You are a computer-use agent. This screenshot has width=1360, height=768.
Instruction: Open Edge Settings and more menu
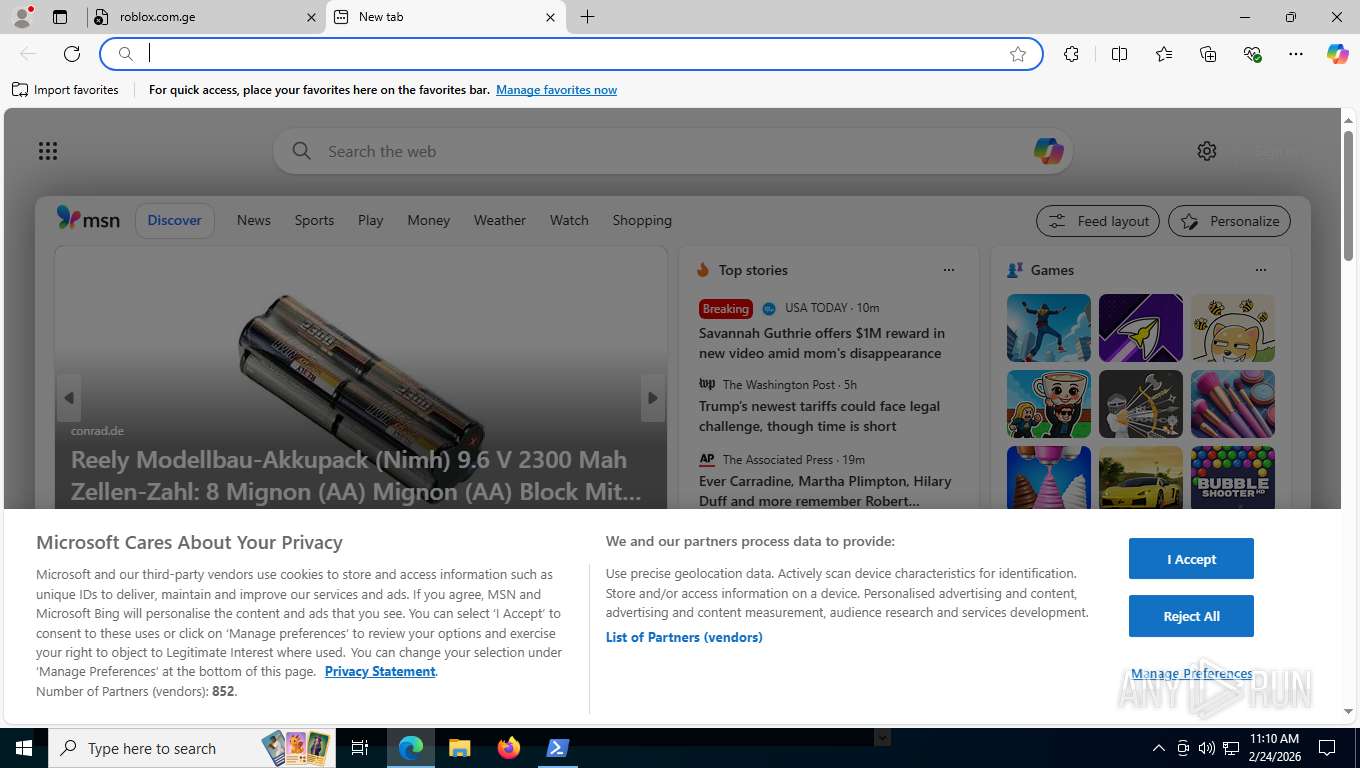pyautogui.click(x=1296, y=54)
